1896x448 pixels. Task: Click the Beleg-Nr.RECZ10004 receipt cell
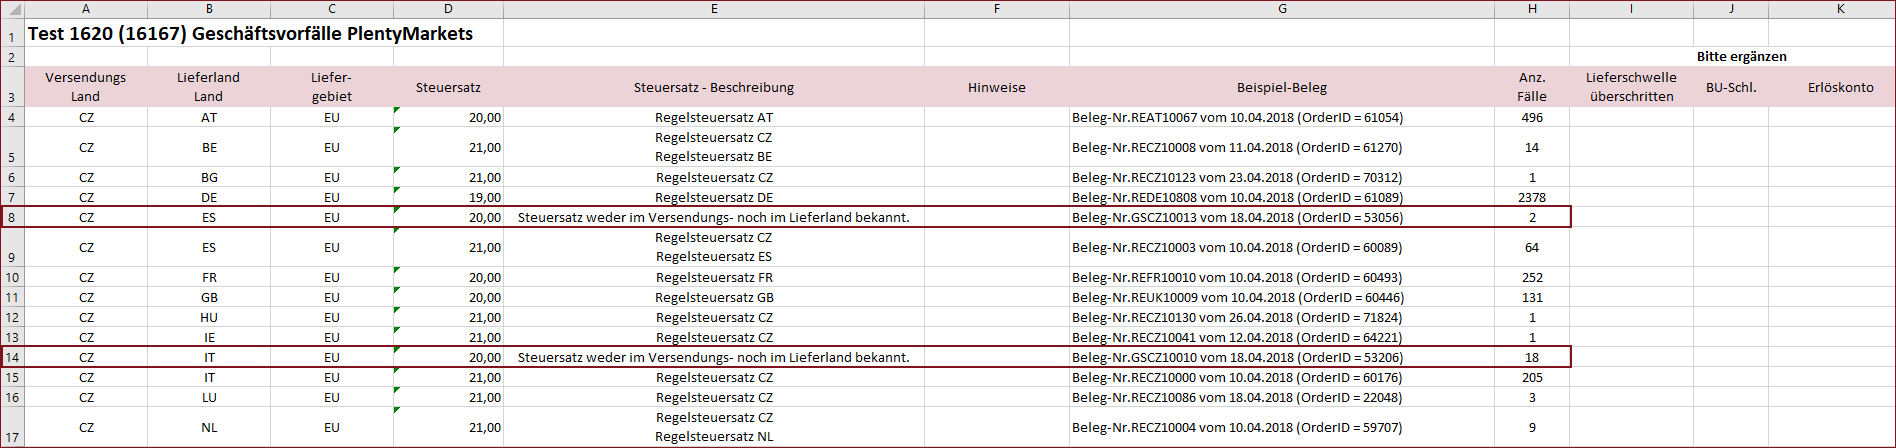click(x=1237, y=427)
